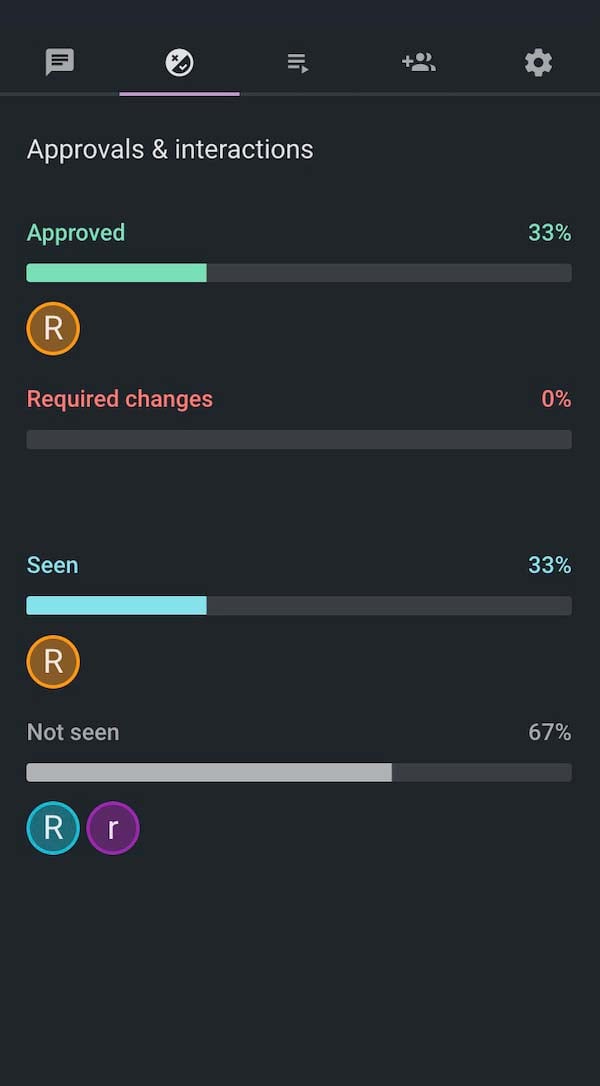Open the add people tab icon

418,62
